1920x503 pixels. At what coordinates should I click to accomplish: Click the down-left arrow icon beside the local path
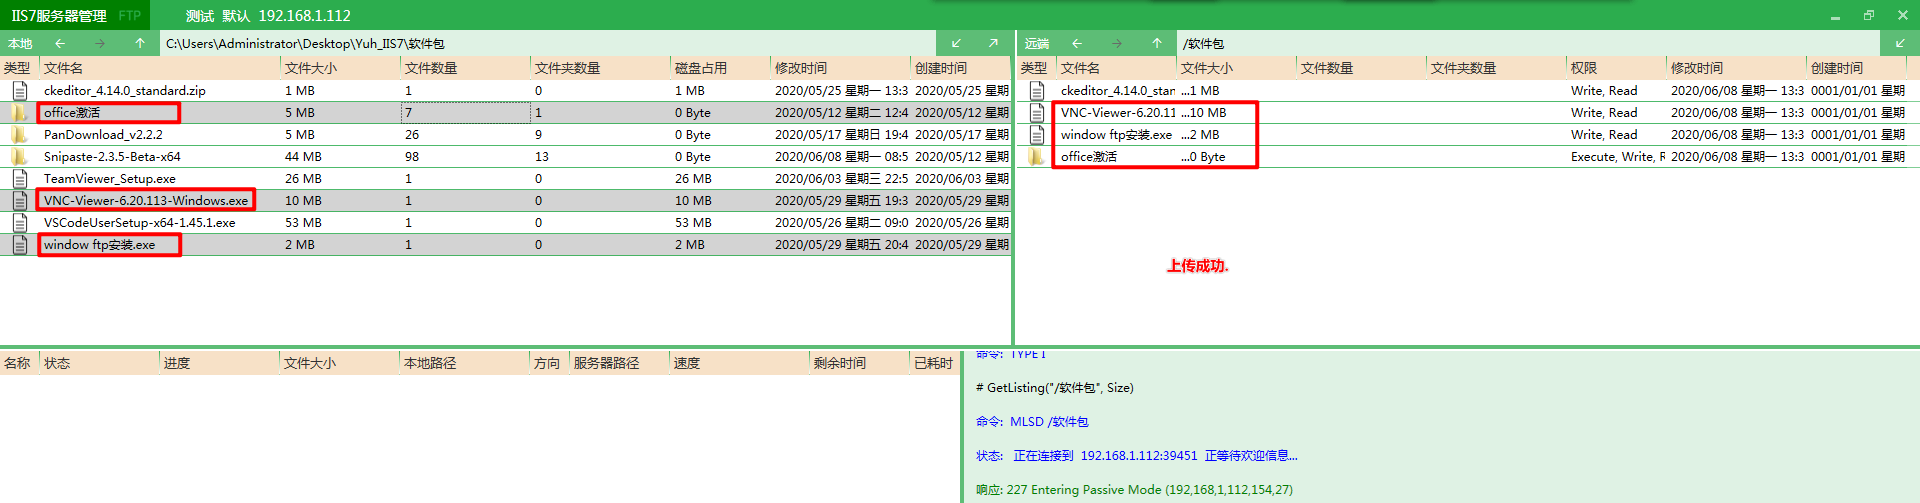(x=956, y=43)
